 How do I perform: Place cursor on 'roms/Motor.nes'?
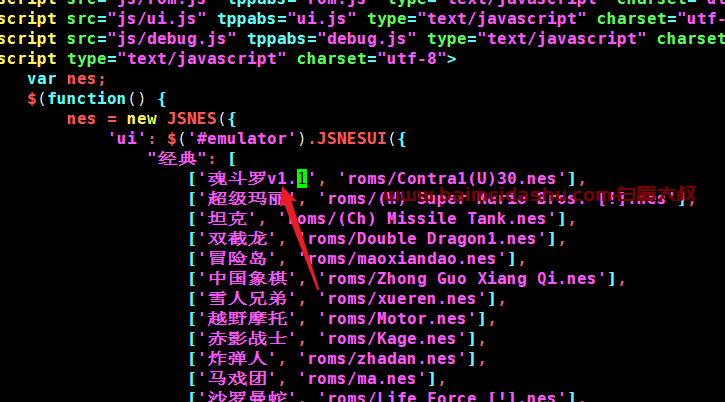pos(397,318)
